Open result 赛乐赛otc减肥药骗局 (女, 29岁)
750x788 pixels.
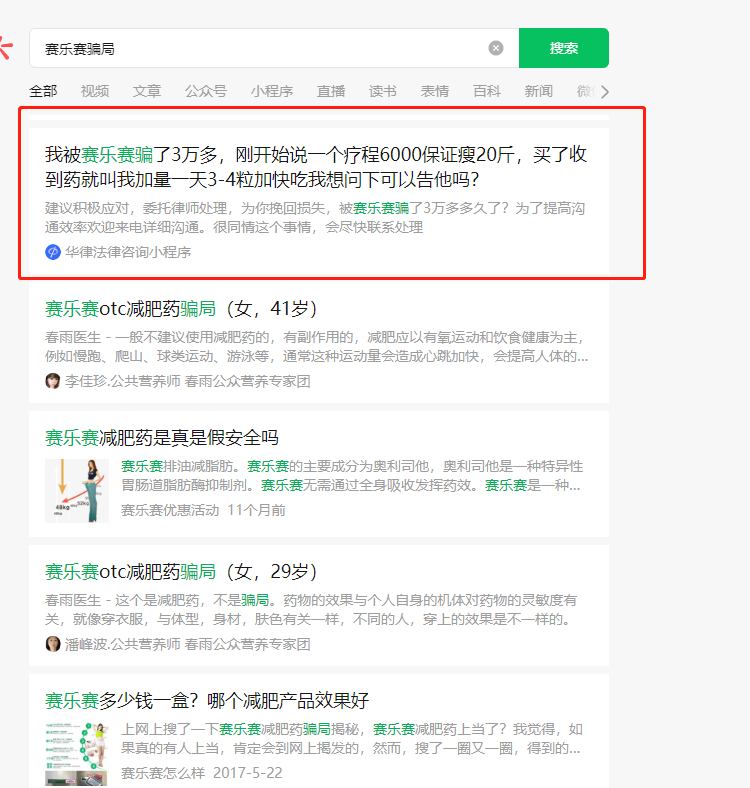pos(181,572)
